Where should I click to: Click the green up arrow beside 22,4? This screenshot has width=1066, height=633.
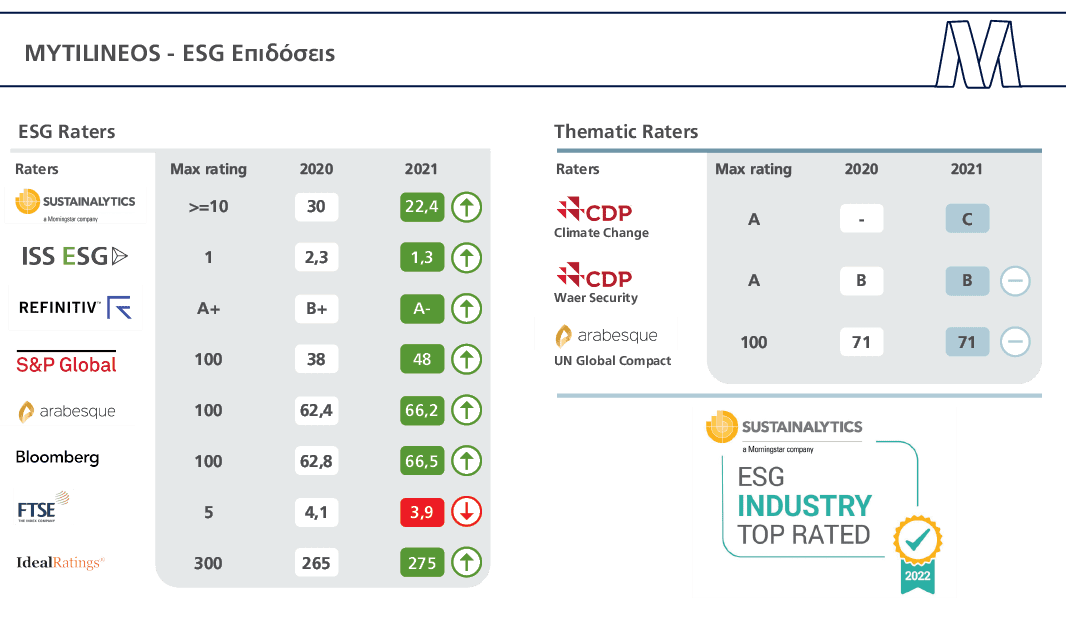pyautogui.click(x=466, y=207)
